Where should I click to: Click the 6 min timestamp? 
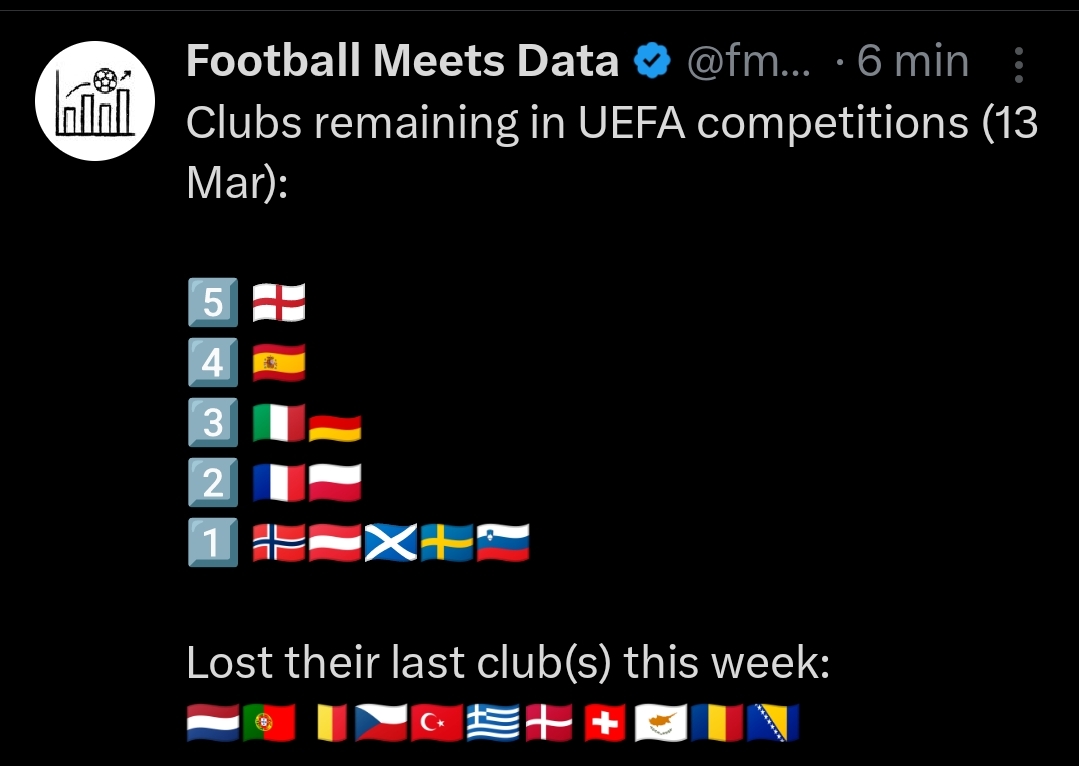tap(914, 63)
